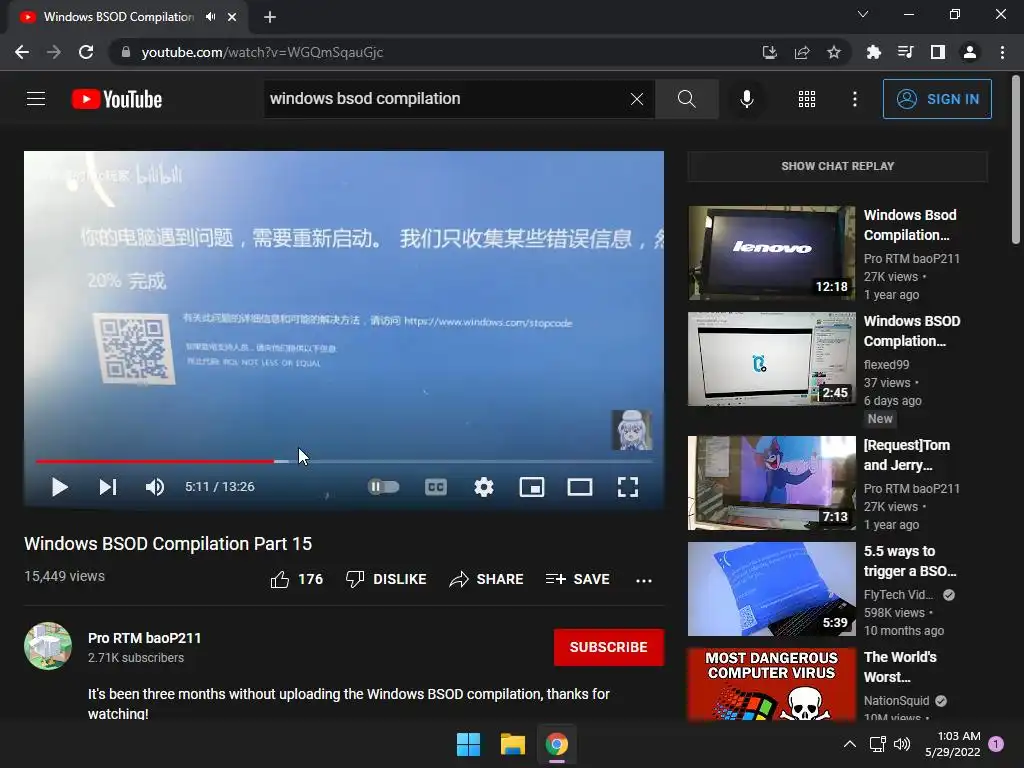
Task: Click the address bar URL
Action: (x=262, y=52)
